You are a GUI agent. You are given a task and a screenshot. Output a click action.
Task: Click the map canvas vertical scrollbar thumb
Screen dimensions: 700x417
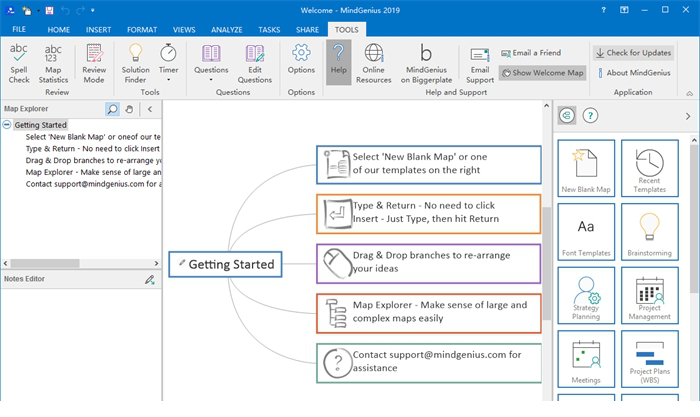(x=546, y=263)
